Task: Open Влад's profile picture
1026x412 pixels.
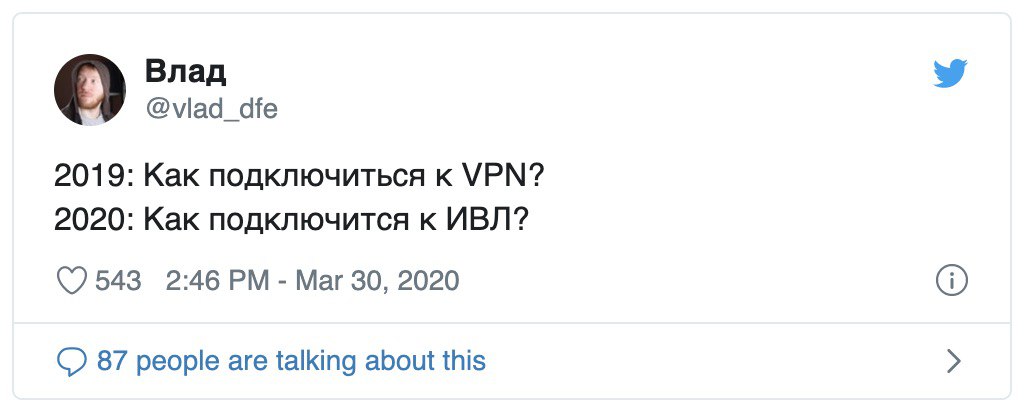Action: pyautogui.click(x=90, y=90)
